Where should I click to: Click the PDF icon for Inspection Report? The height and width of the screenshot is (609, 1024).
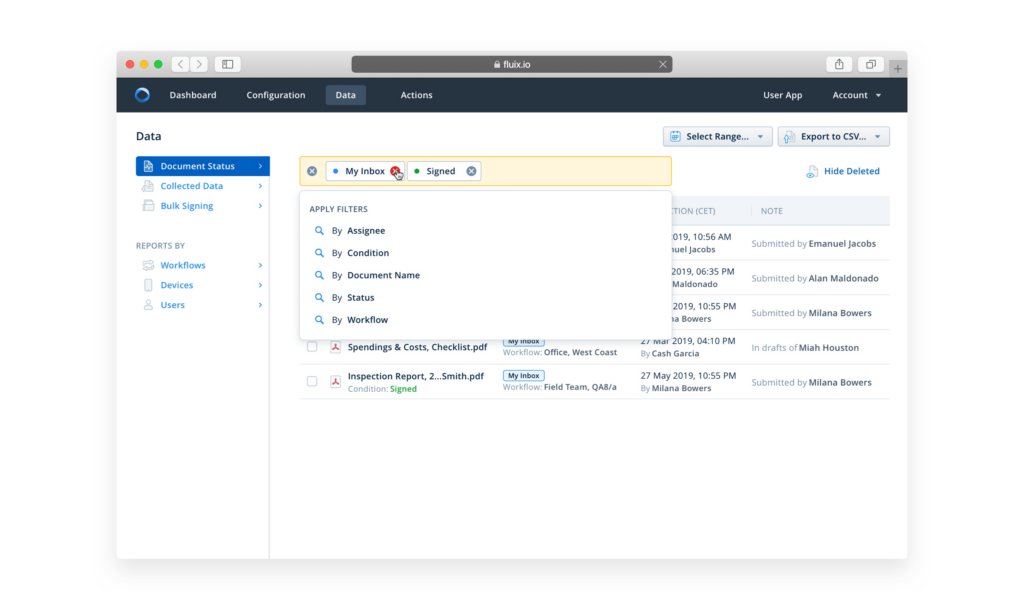coord(337,382)
